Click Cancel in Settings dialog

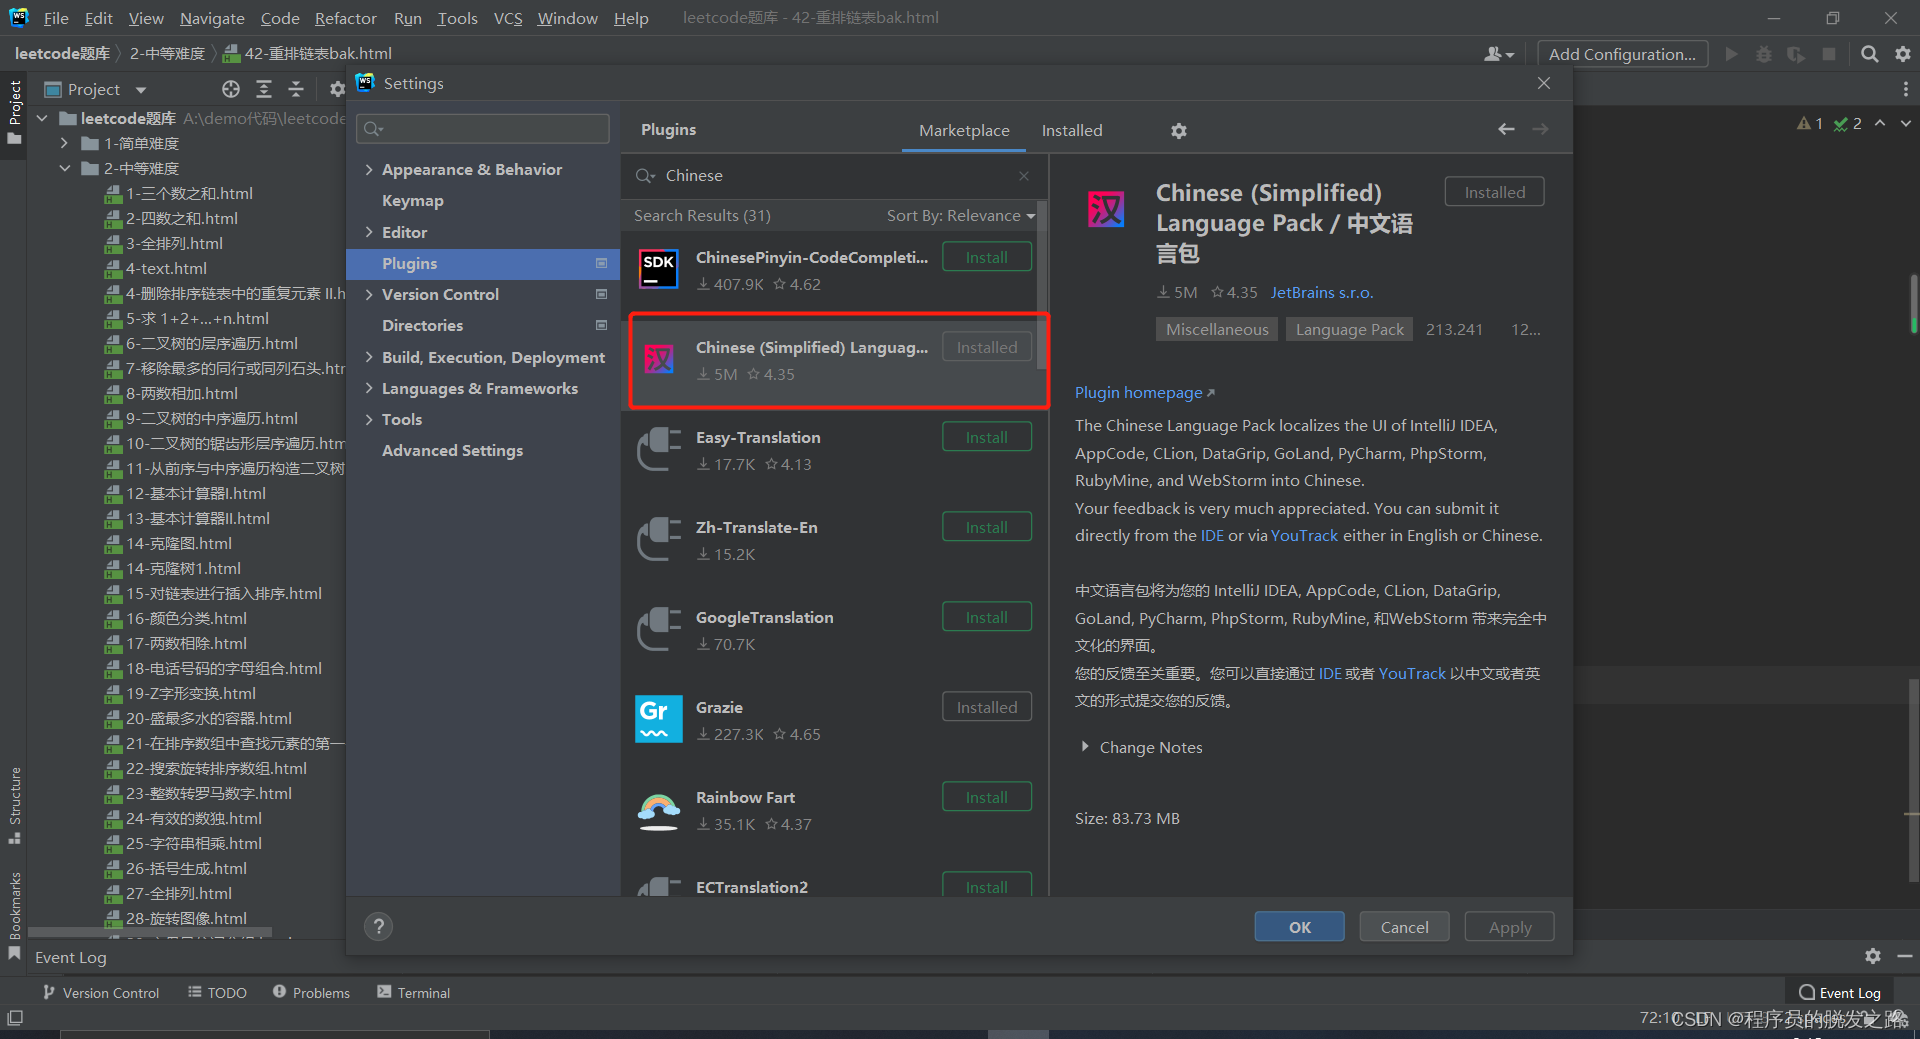pos(1404,927)
